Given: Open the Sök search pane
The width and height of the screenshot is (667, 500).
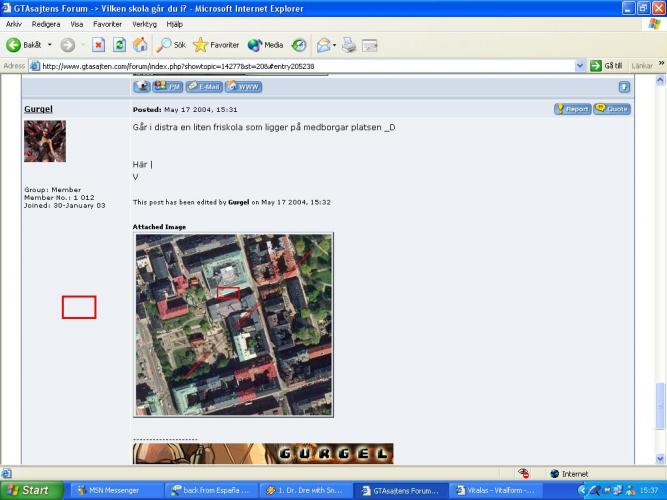Looking at the screenshot, I should pos(171,45).
